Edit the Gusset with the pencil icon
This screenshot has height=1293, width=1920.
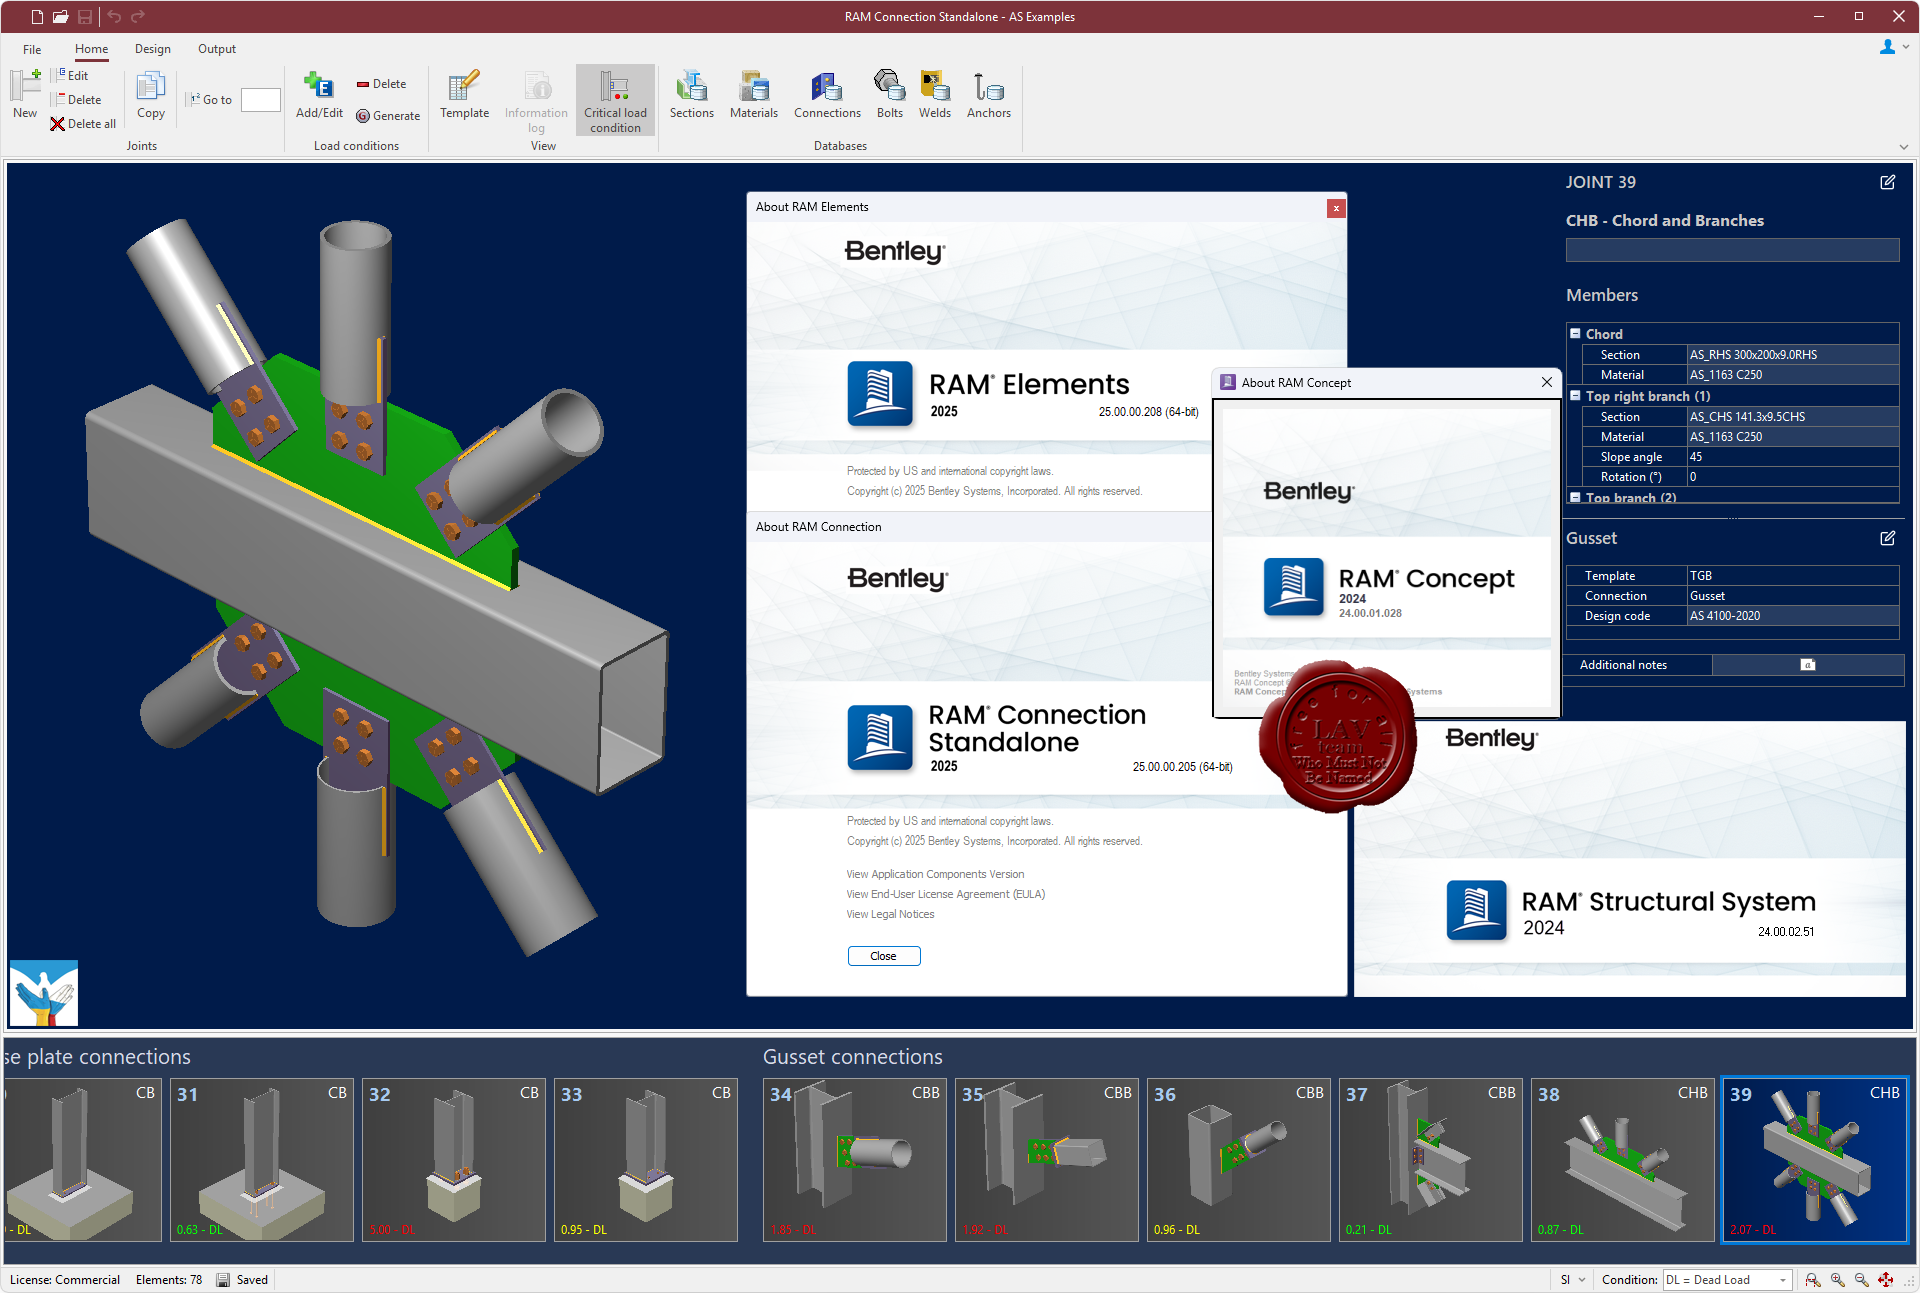click(1887, 538)
